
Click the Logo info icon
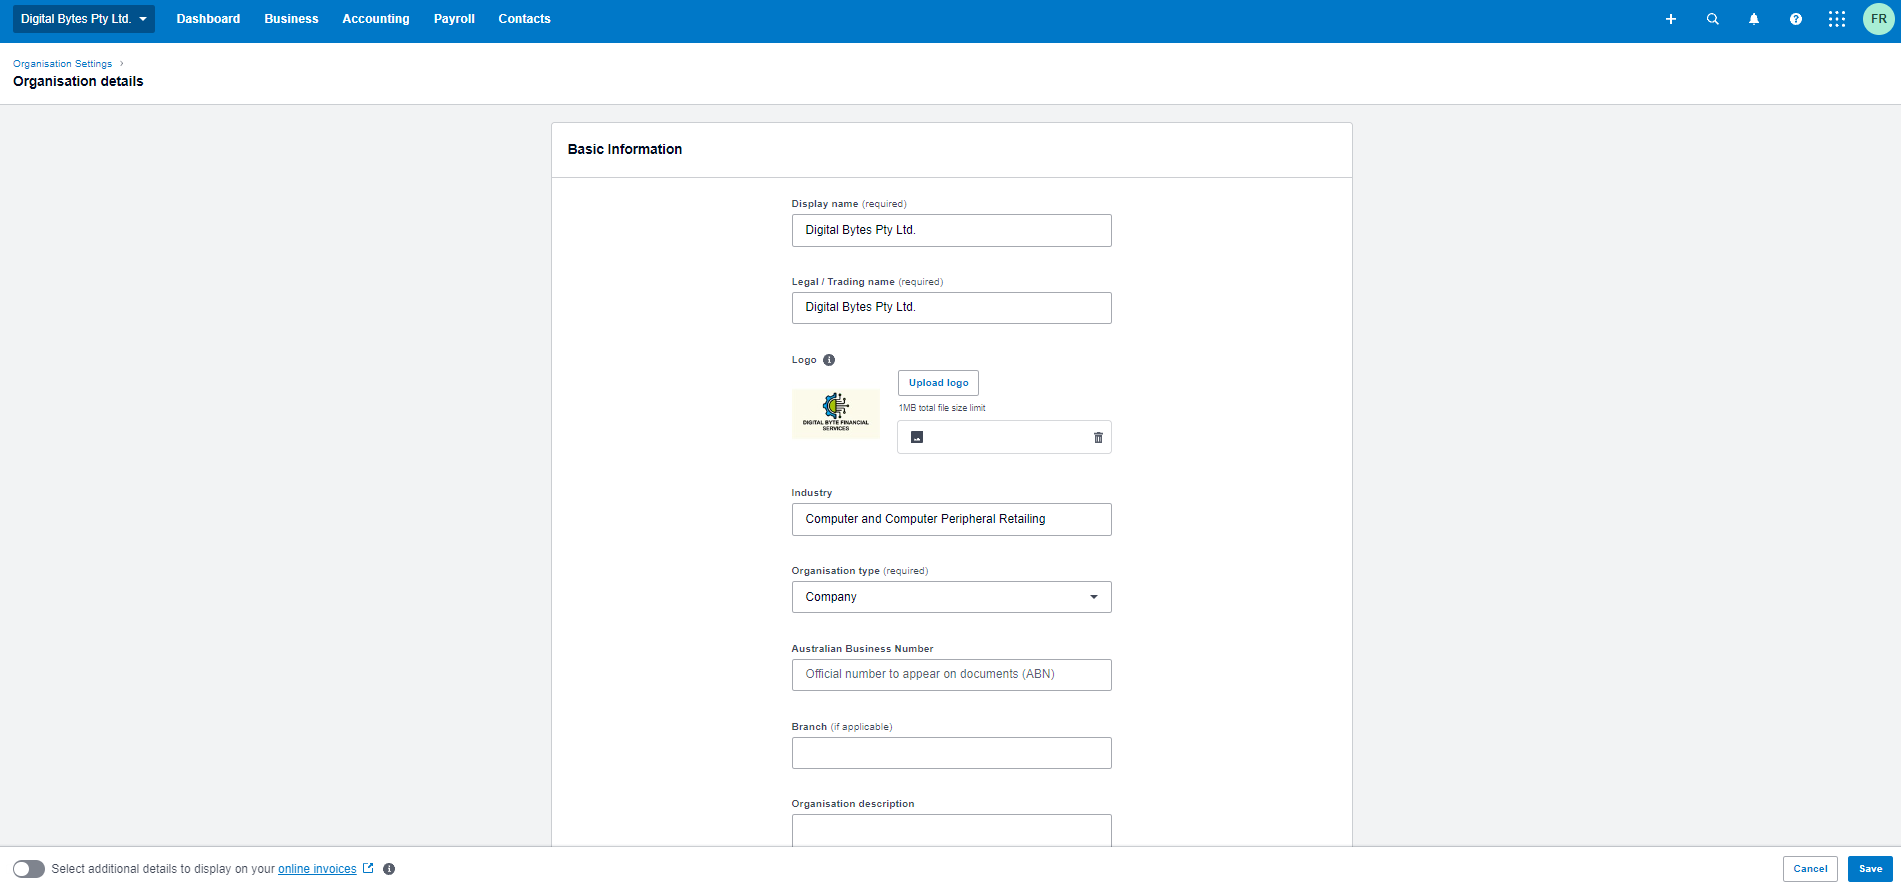829,360
